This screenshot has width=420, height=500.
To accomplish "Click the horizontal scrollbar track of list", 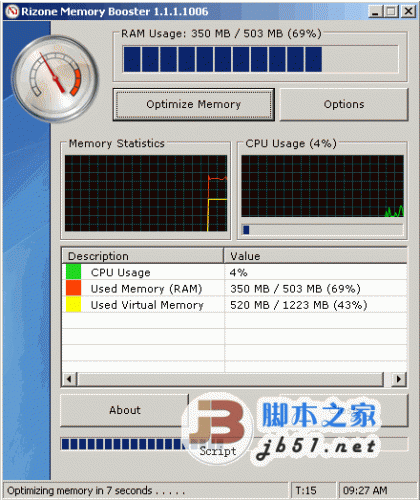I will tap(230, 379).
